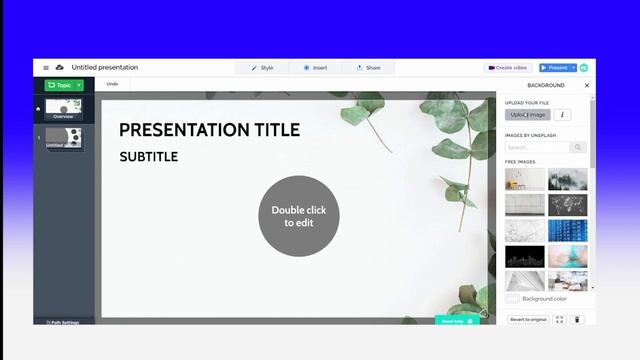Open the Style menu

pos(262,68)
